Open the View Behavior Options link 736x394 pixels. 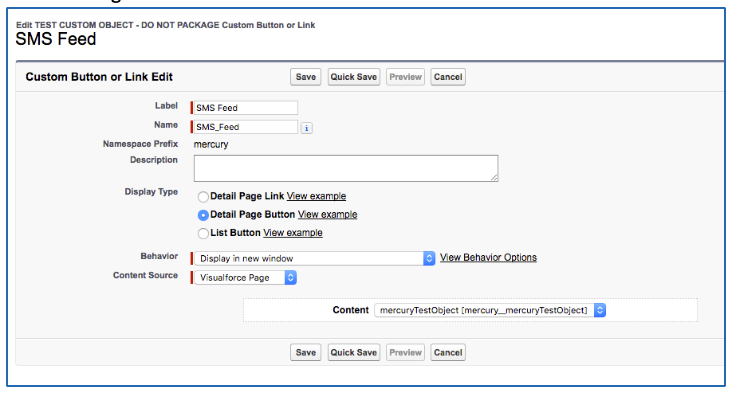pyautogui.click(x=488, y=257)
